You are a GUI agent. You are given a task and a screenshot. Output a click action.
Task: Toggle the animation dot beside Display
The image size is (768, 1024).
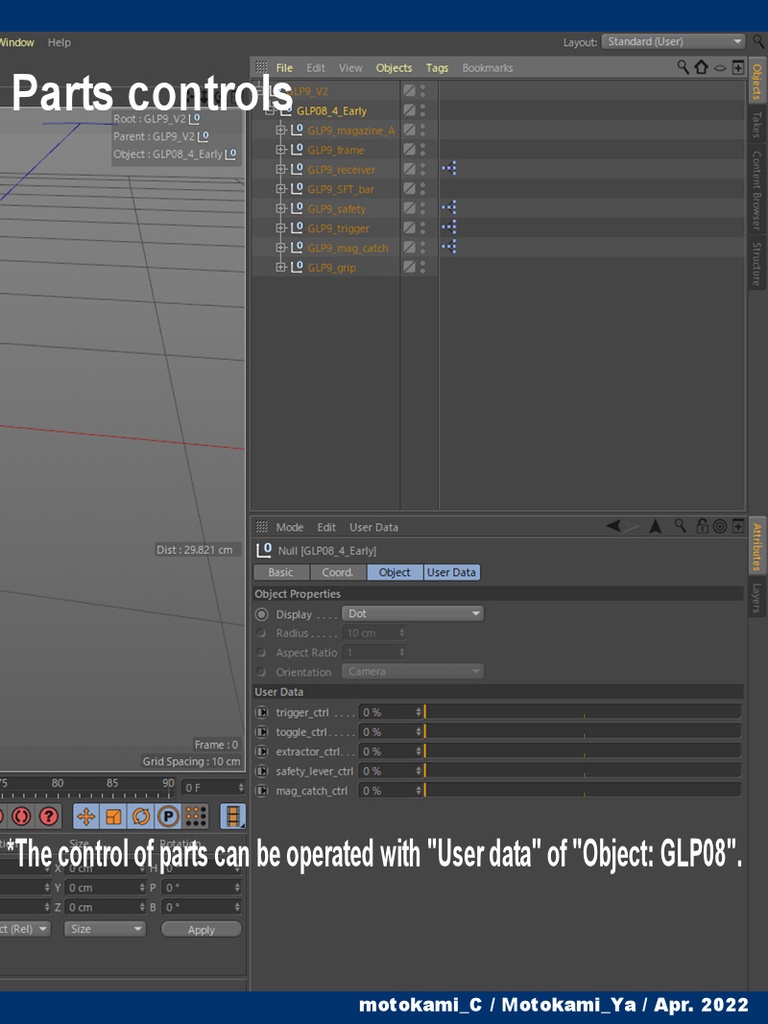(261, 614)
